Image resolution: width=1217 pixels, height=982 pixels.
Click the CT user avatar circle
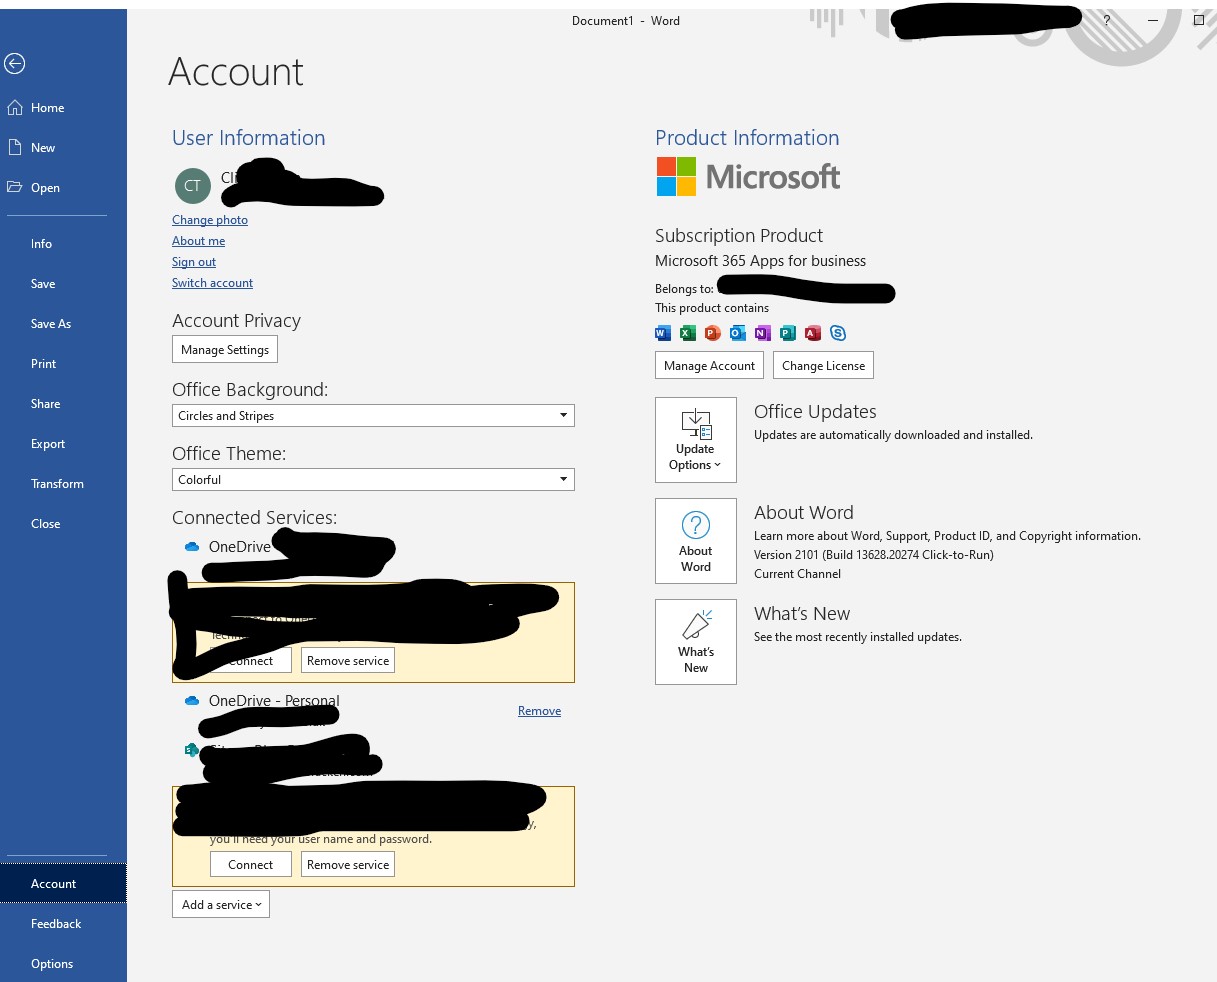pos(192,185)
